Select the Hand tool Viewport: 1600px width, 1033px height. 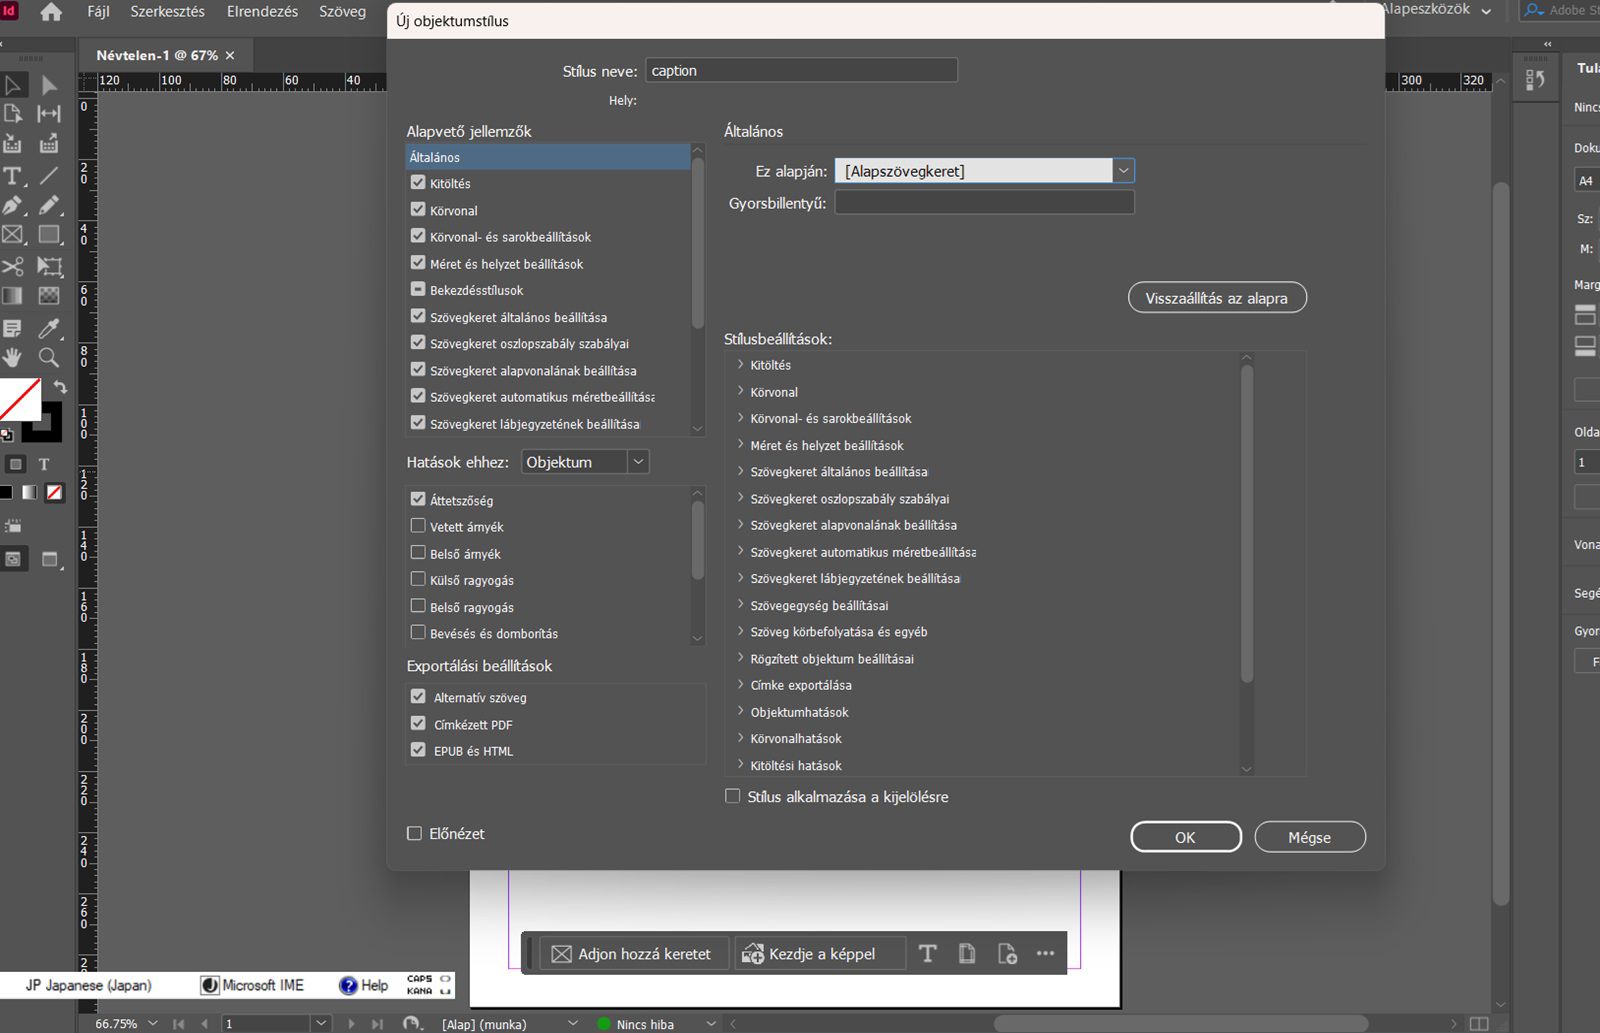pyautogui.click(x=13, y=357)
